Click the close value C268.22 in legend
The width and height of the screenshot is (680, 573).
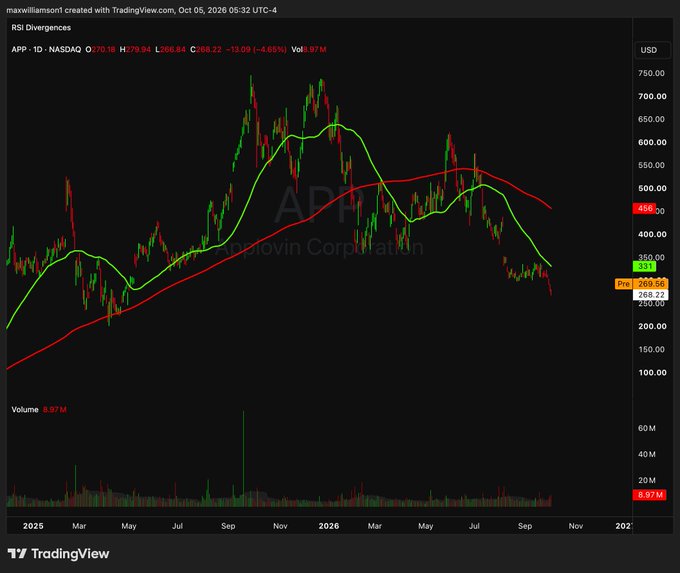206,49
